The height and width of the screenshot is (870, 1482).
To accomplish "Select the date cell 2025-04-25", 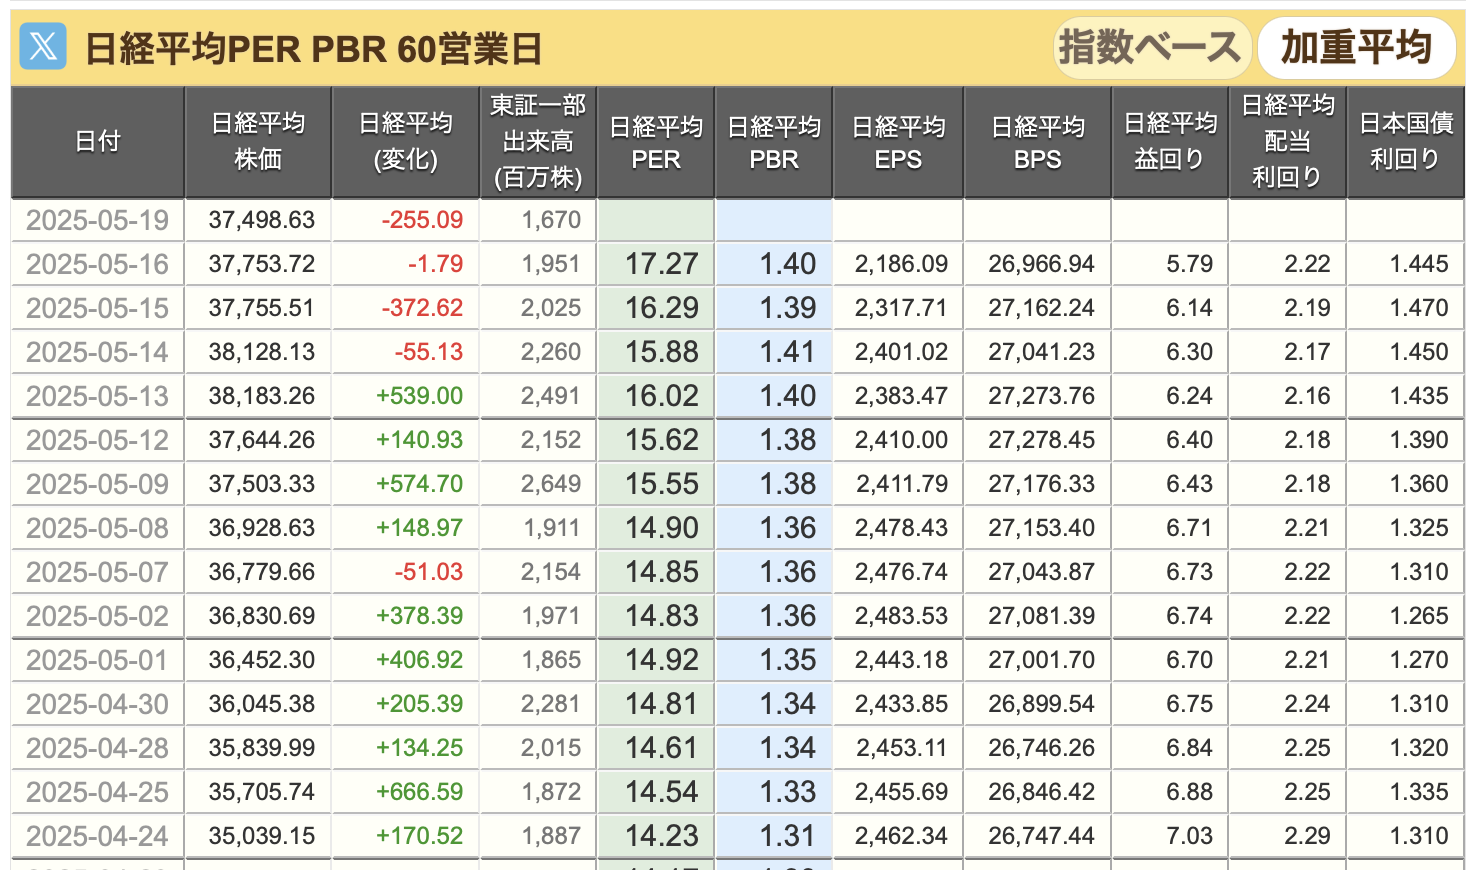I will coord(98,792).
